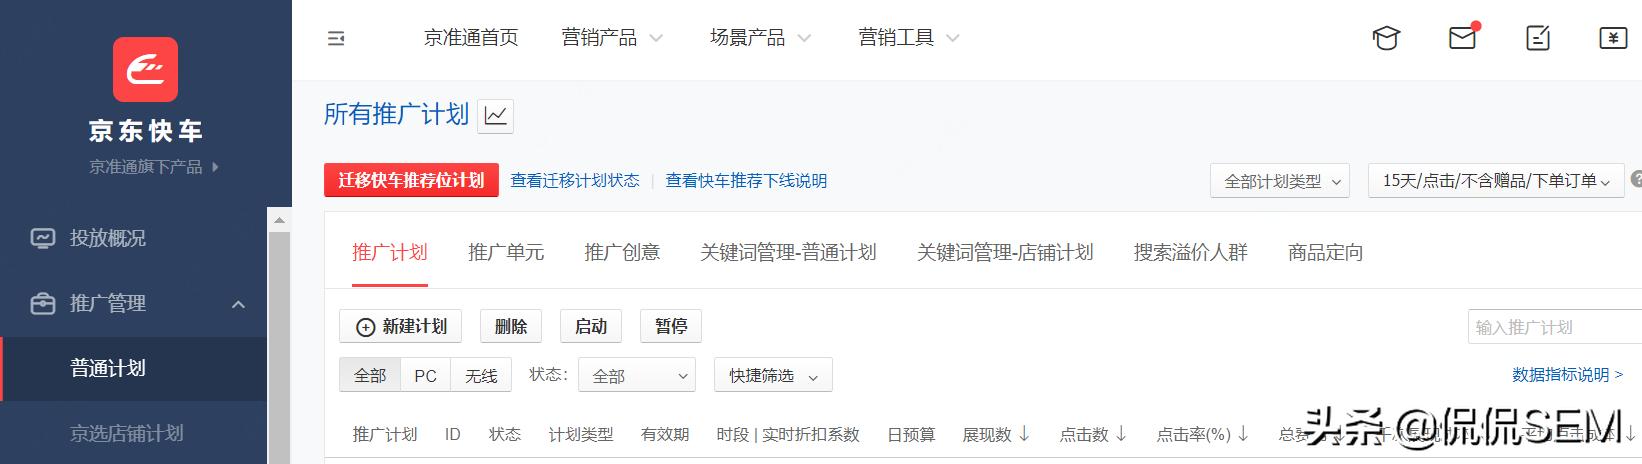Screen dimensions: 1642x464
Task: Switch to the 关键词管理-店铺计划 tab
Action: 1005,252
